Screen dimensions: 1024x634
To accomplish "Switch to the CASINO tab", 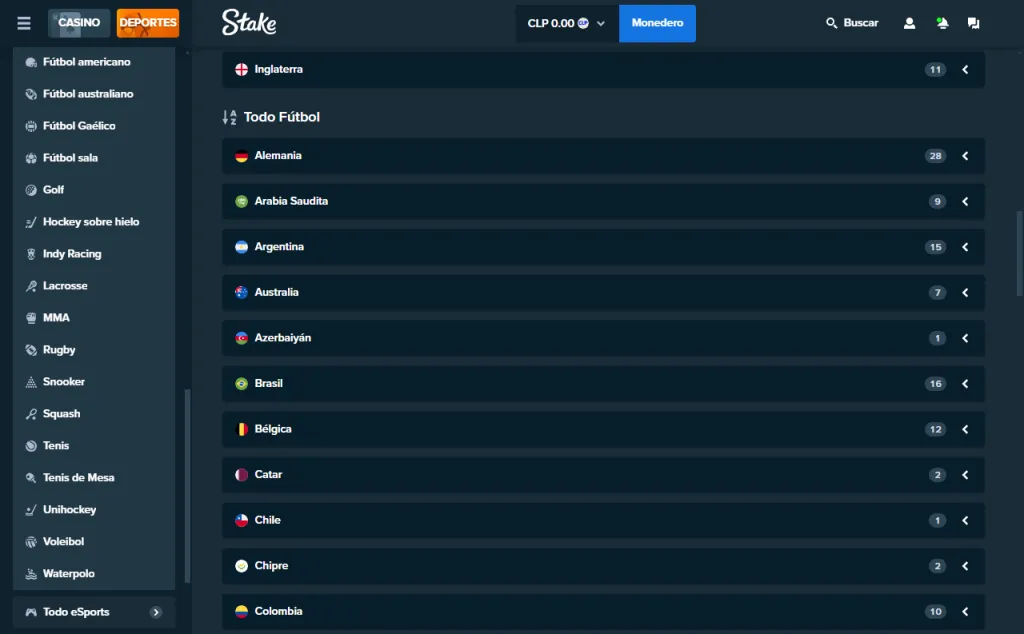I will pos(80,22).
